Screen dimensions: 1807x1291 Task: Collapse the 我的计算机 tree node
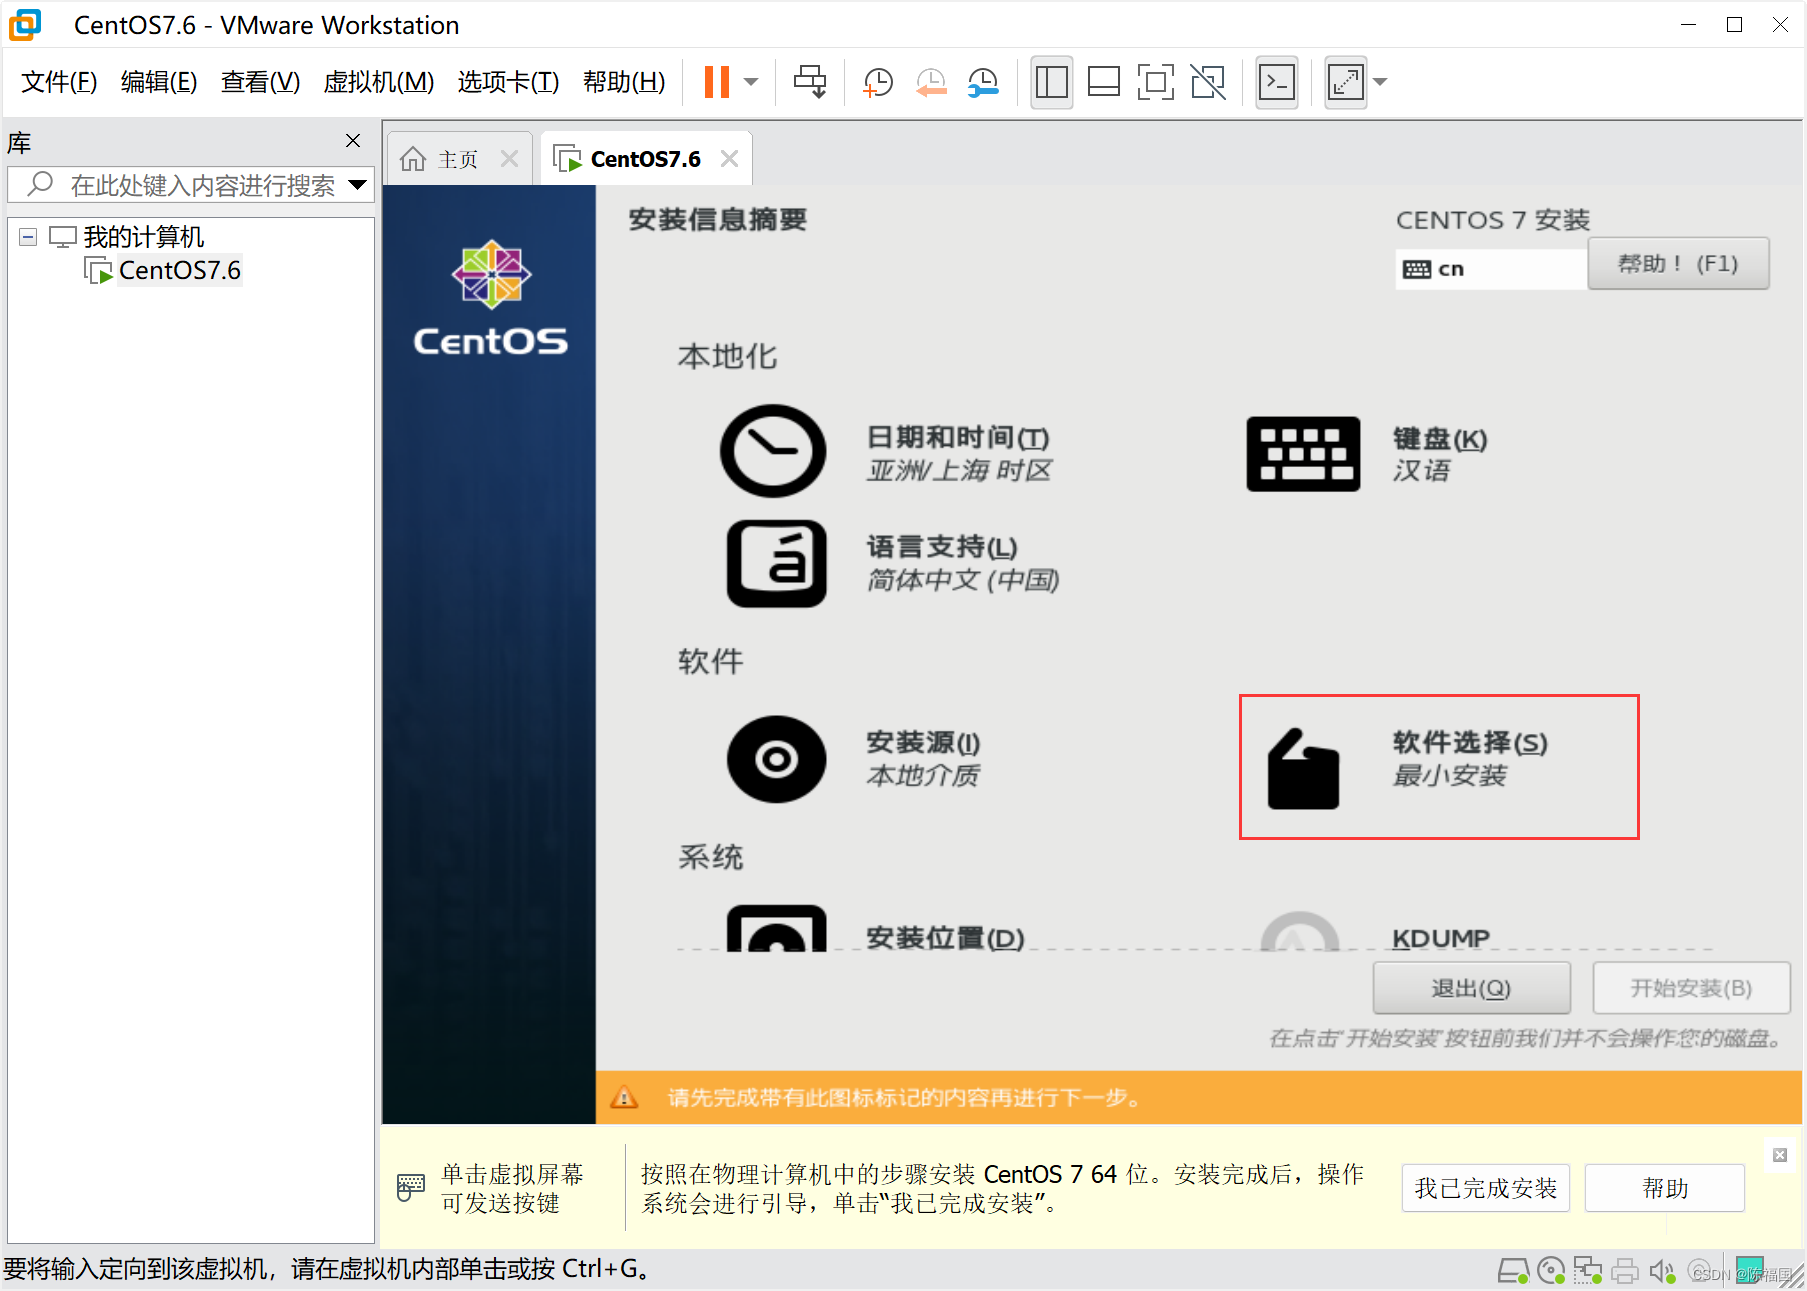point(28,237)
